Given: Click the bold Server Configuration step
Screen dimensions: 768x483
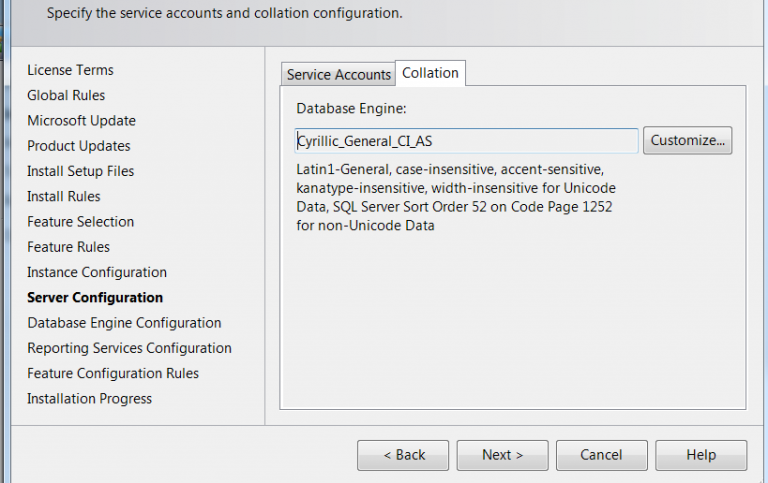Looking at the screenshot, I should click(x=94, y=297).
